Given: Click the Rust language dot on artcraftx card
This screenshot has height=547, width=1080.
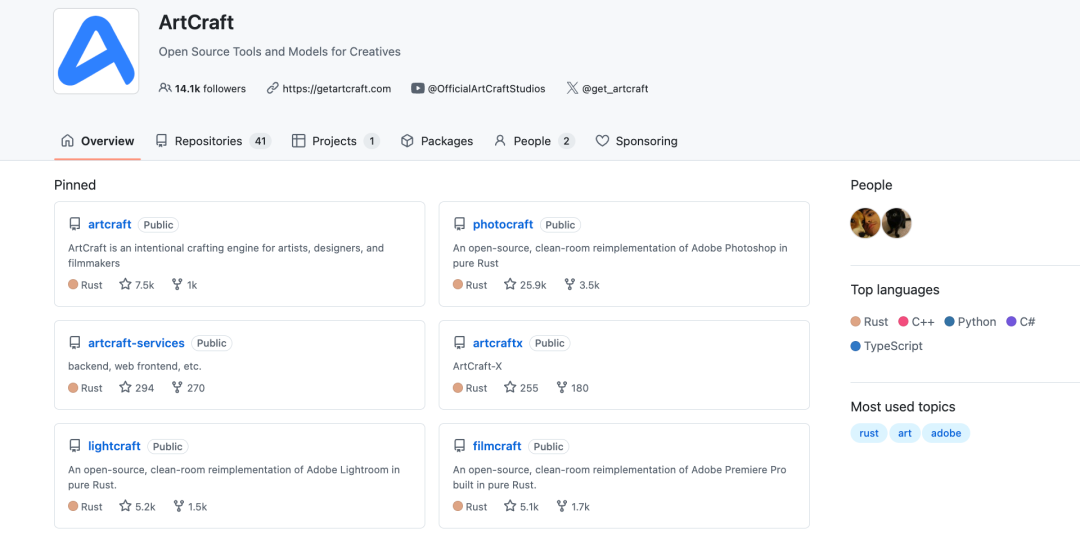Looking at the screenshot, I should pyautogui.click(x=458, y=388).
